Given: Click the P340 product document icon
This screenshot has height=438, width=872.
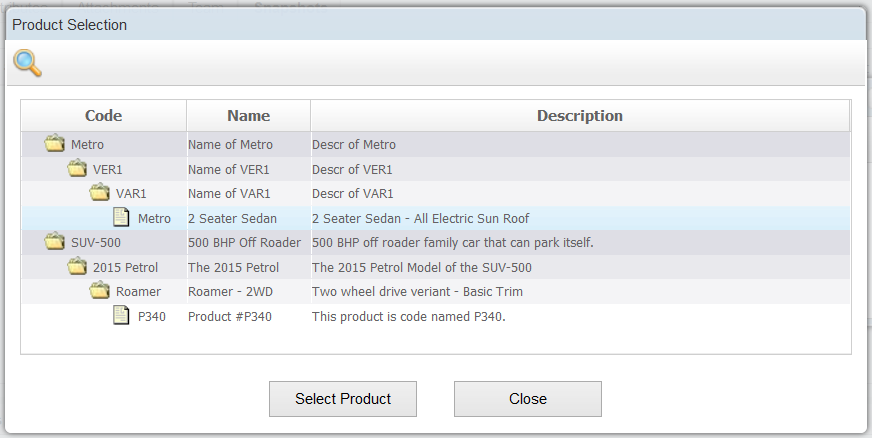Looking at the screenshot, I should tap(122, 315).
